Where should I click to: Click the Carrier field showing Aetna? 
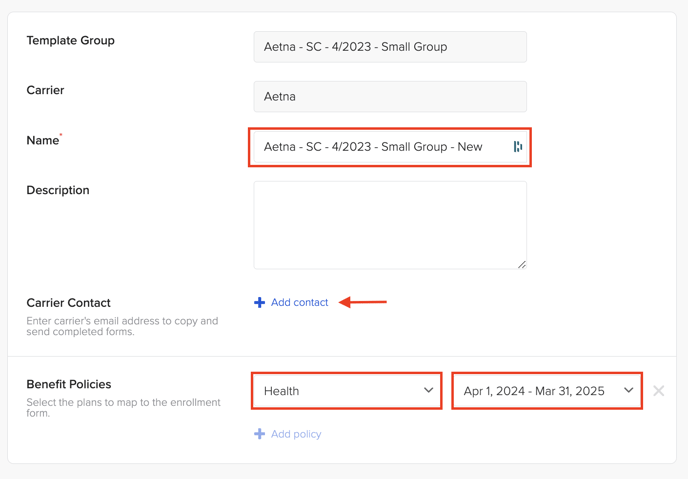390,97
